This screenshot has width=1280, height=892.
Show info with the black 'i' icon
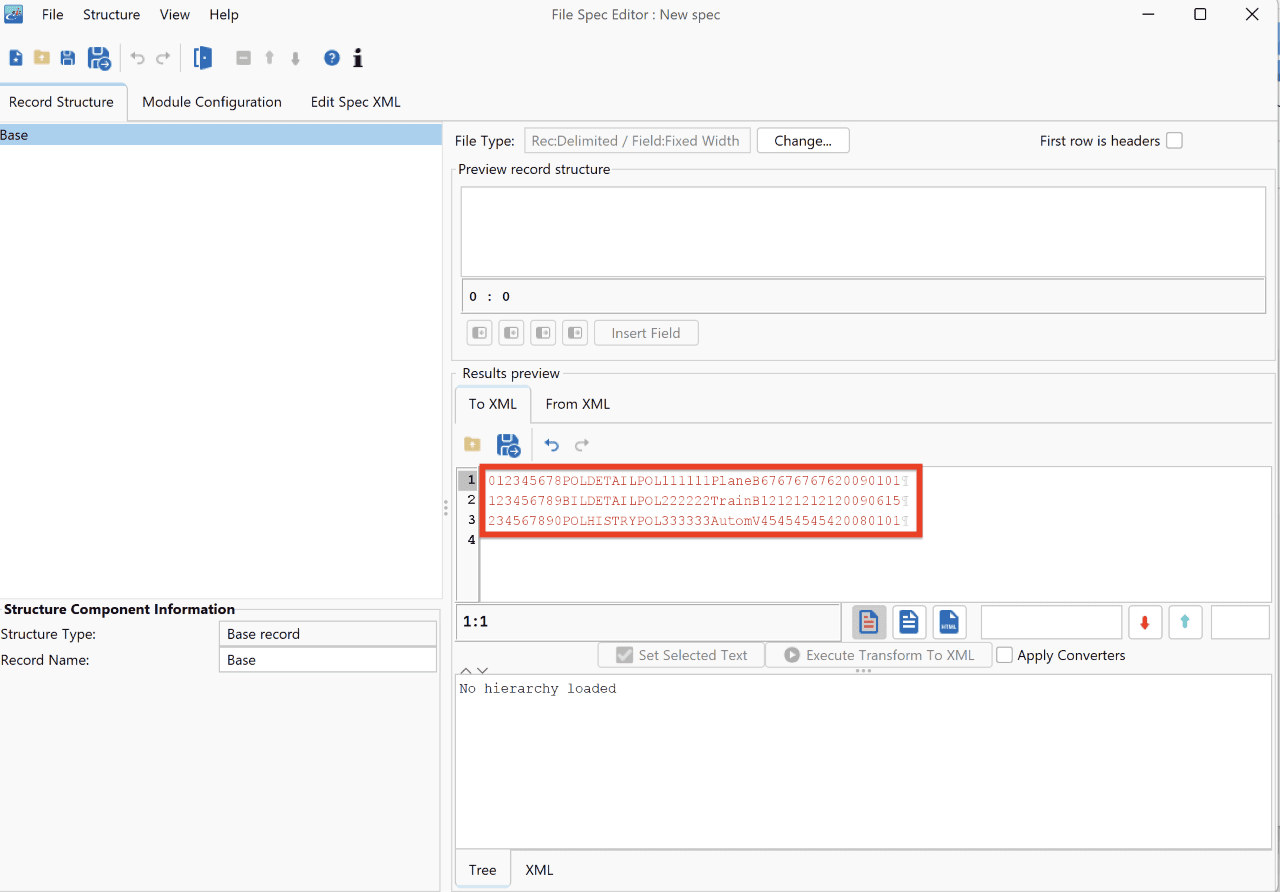tap(358, 58)
